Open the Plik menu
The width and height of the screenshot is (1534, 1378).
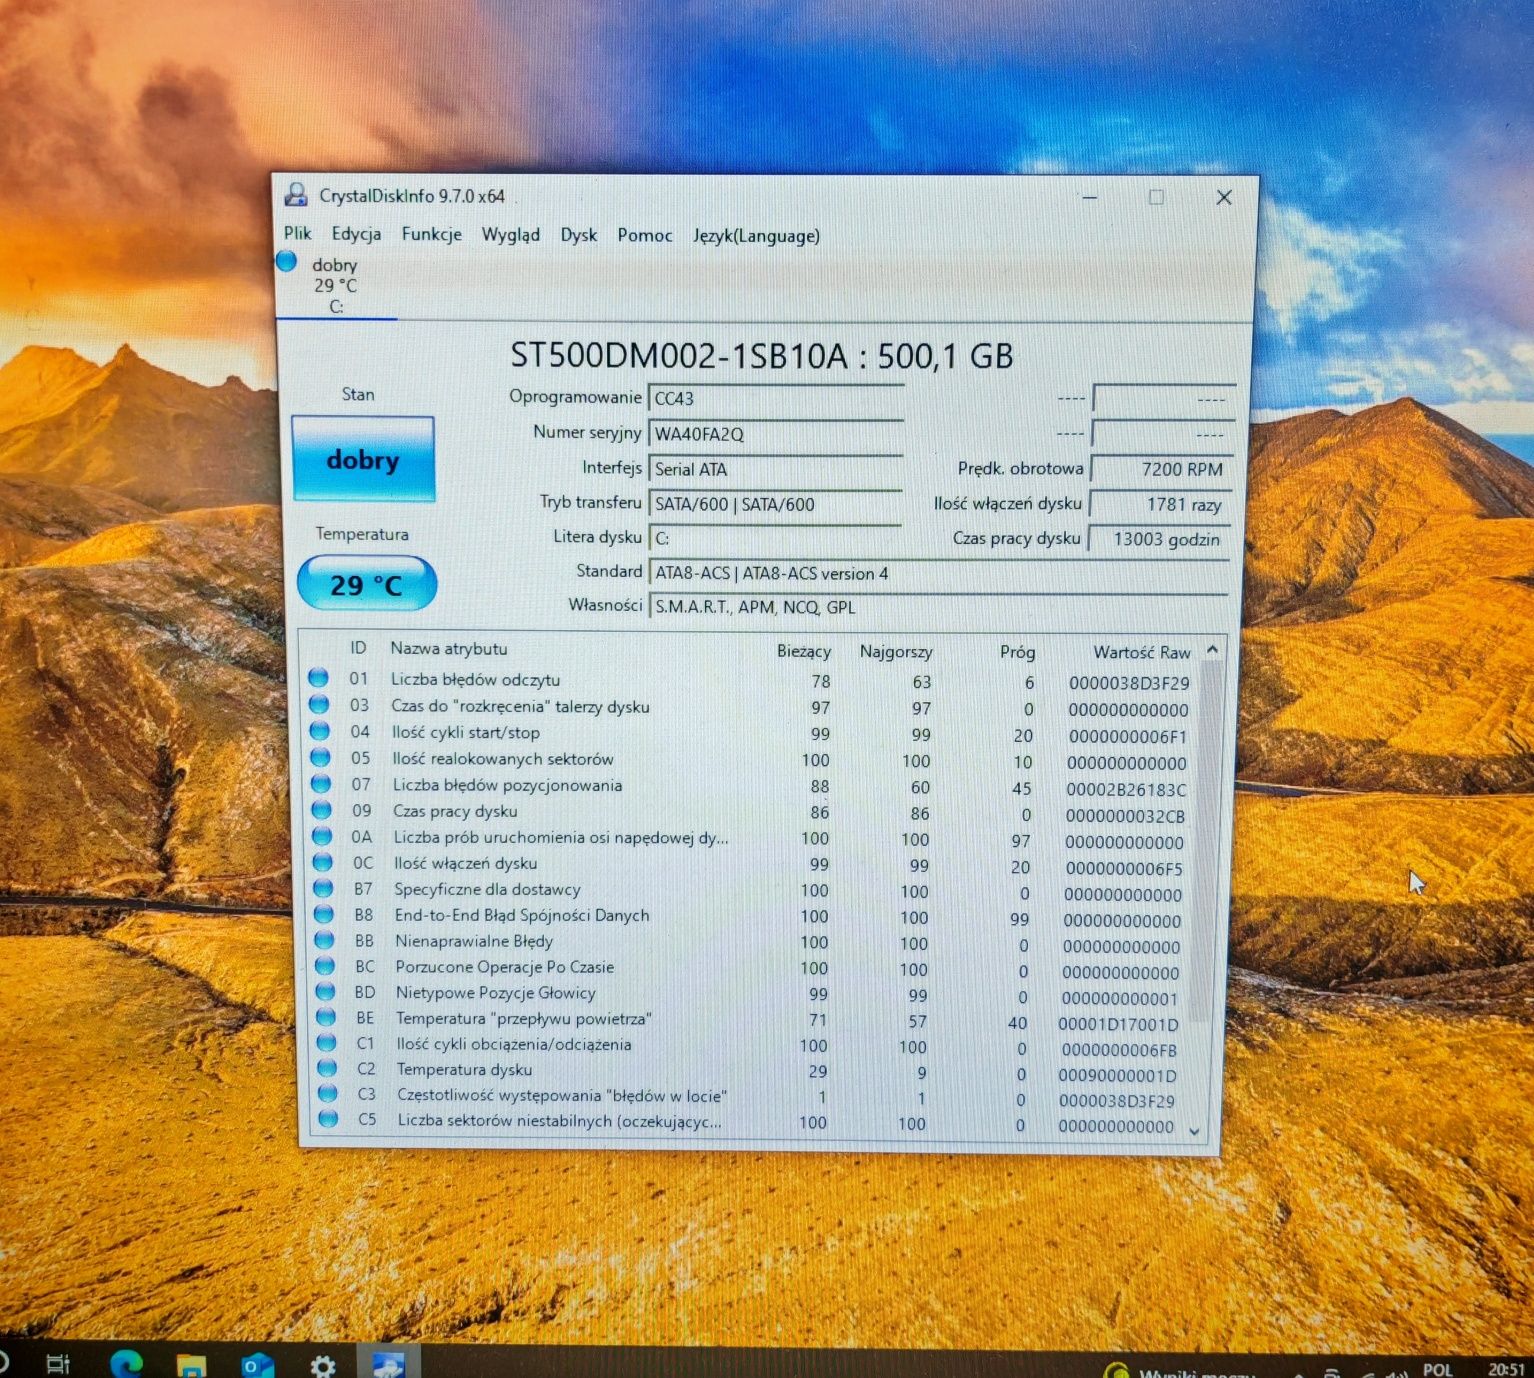(x=297, y=233)
